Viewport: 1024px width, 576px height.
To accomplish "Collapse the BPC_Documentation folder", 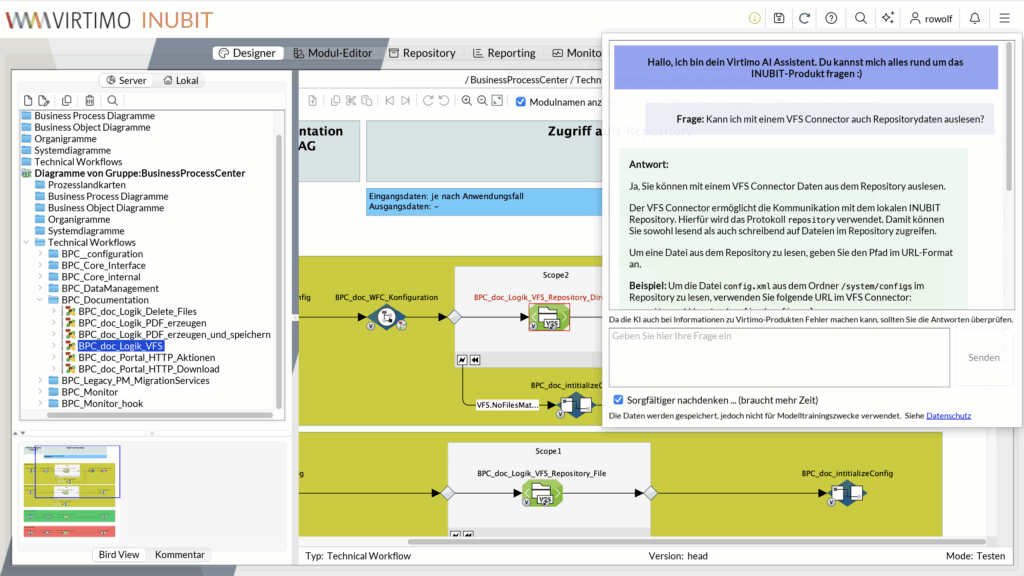I will click(41, 300).
